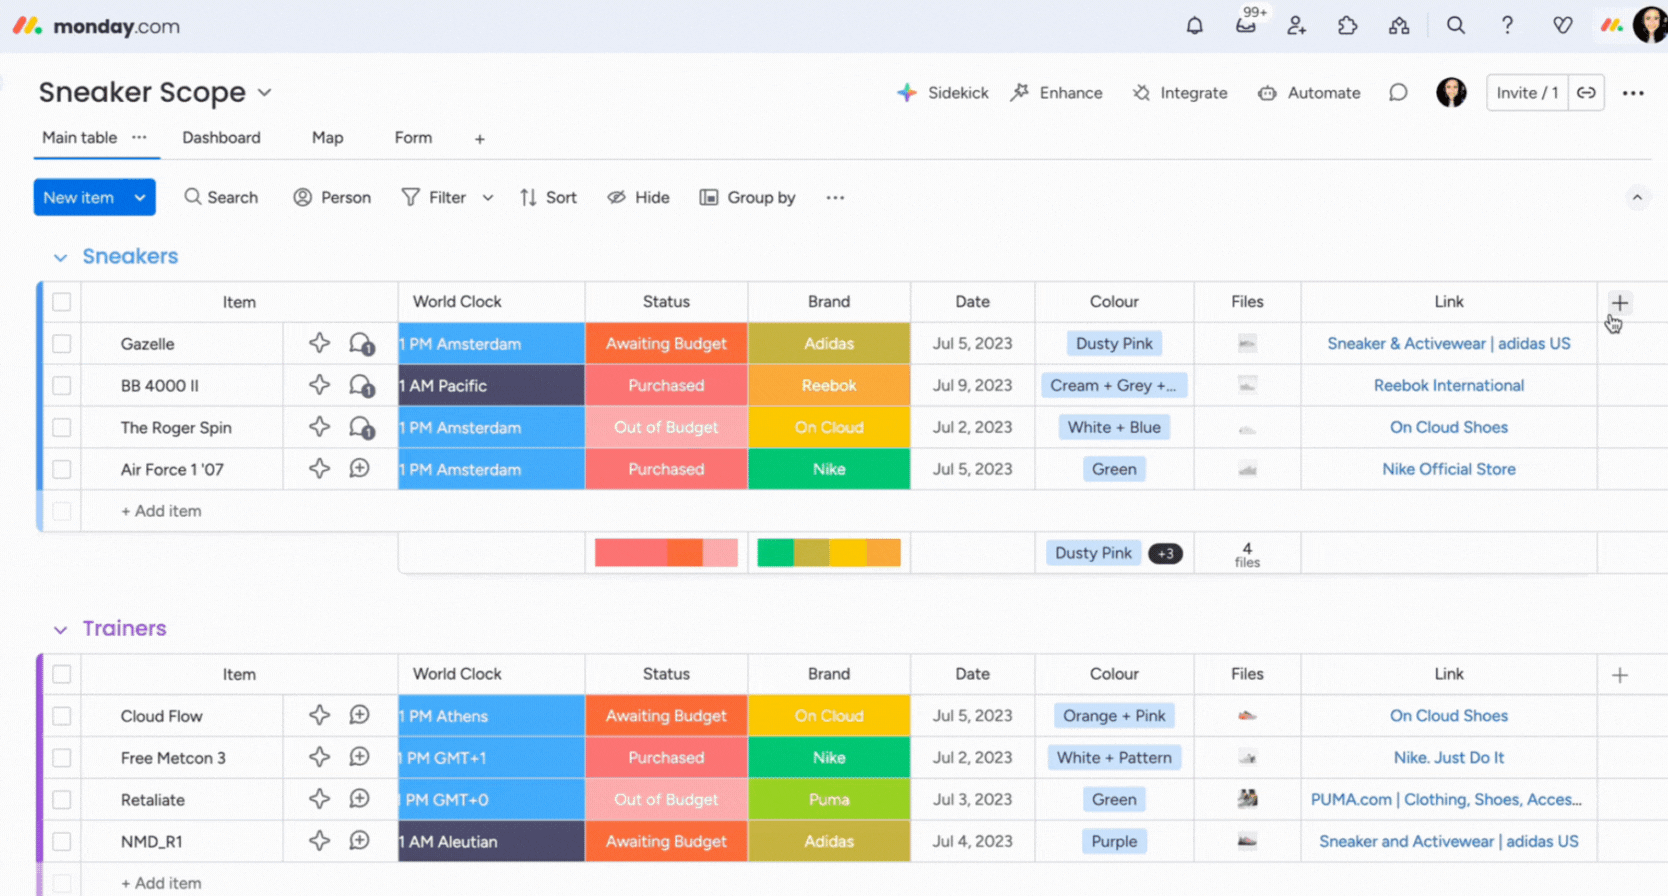This screenshot has height=896, width=1668.
Task: Click the invite members icon in top bar
Action: (1297, 26)
